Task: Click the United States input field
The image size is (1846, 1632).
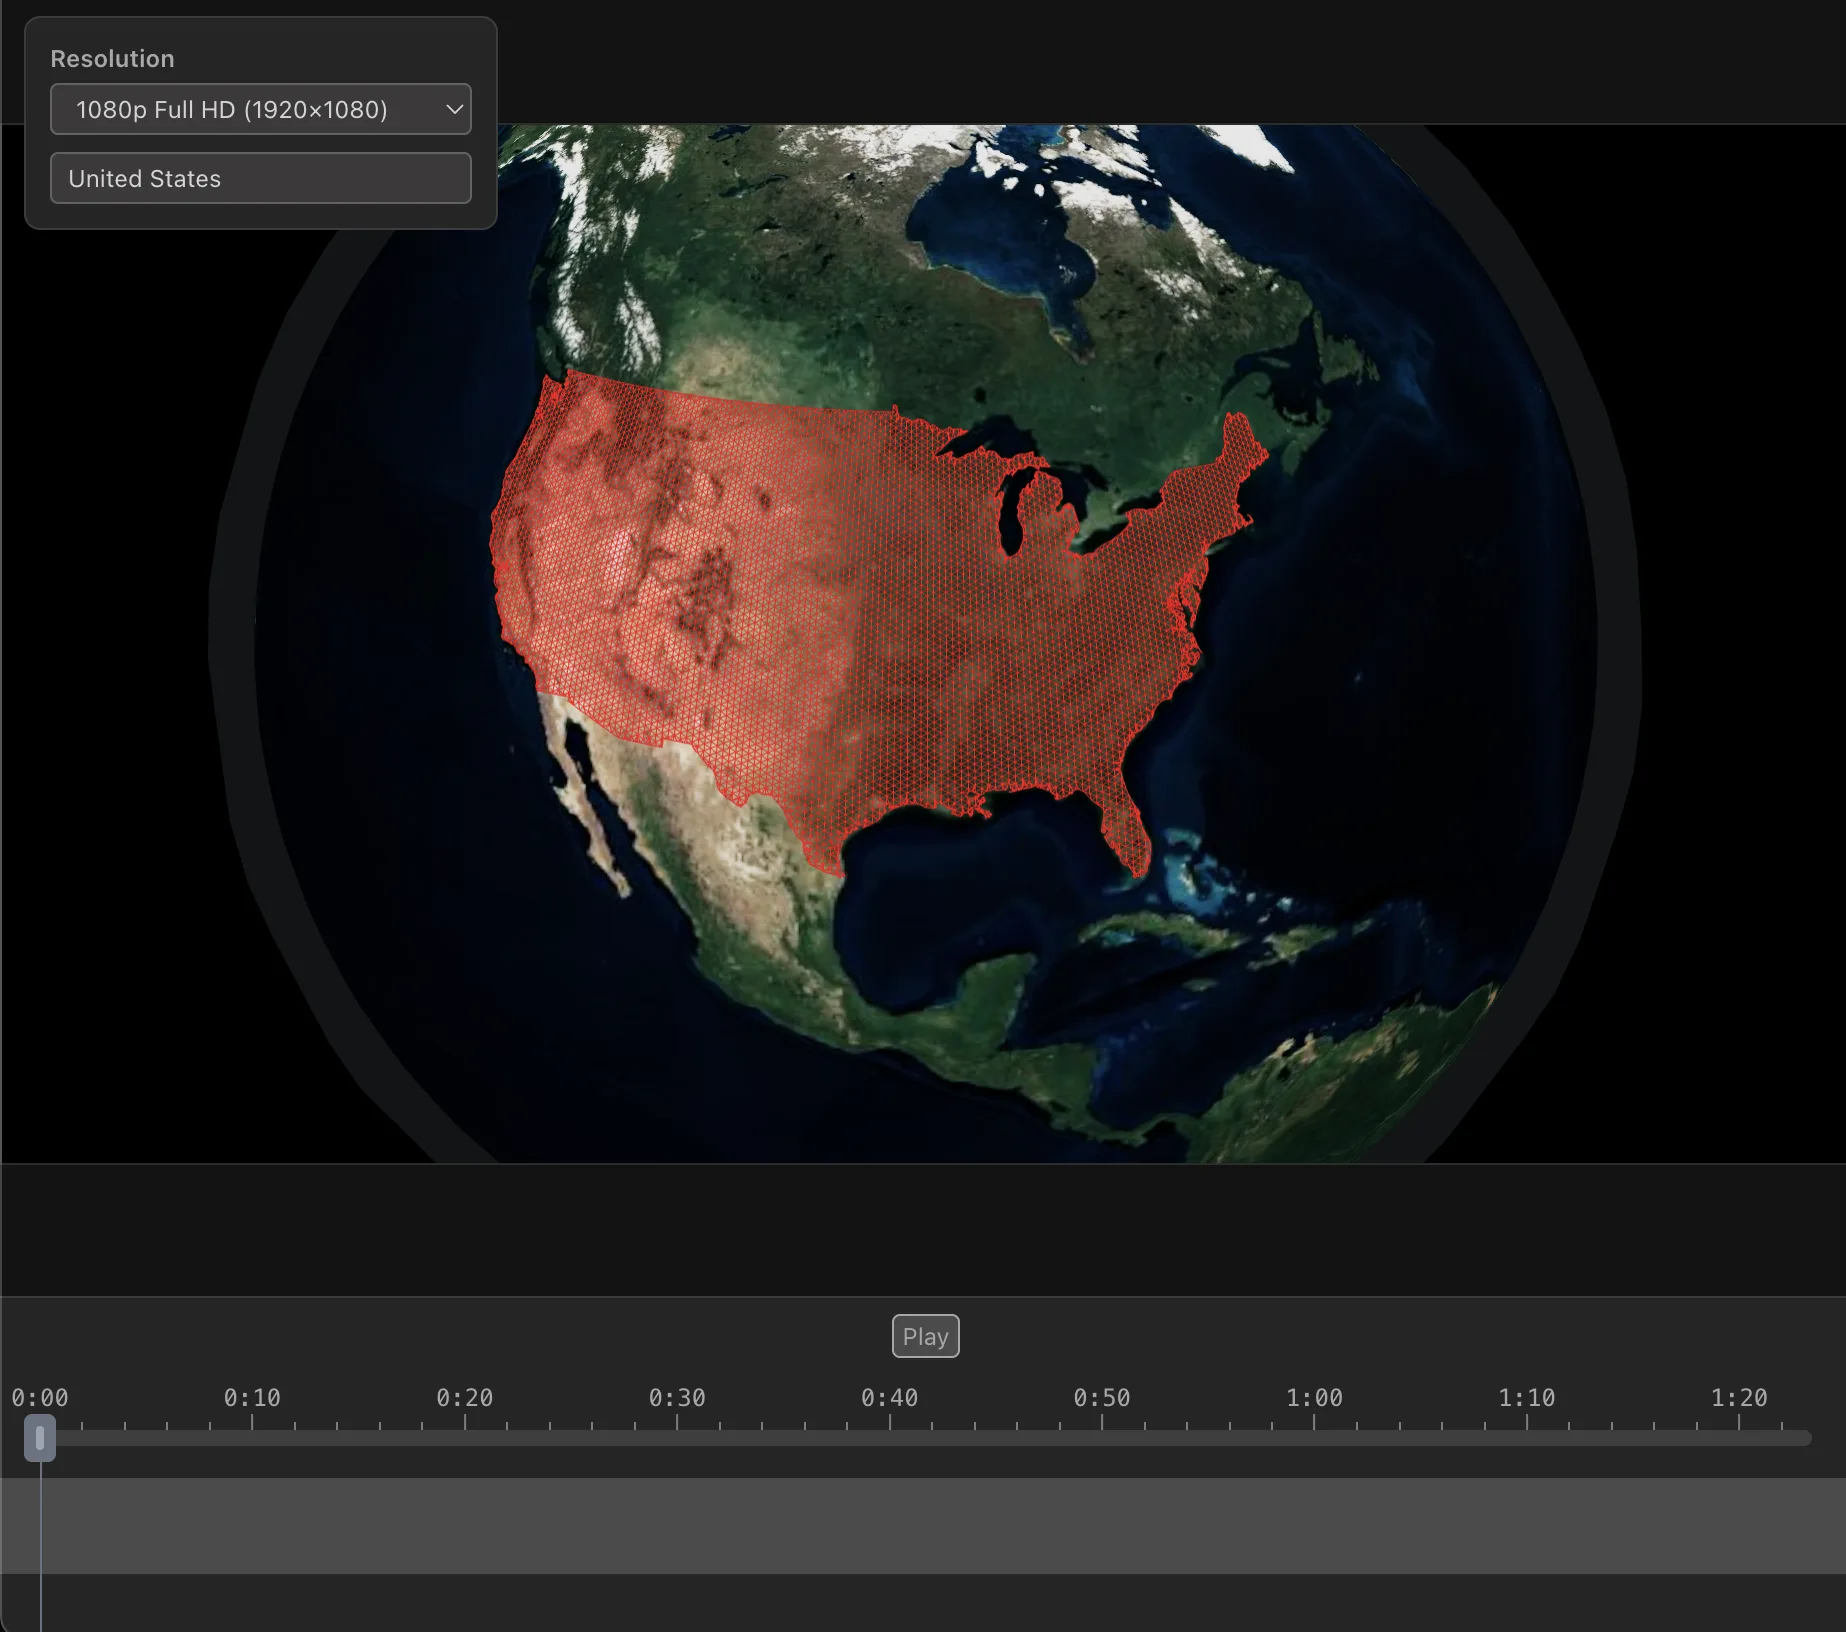Action: pyautogui.click(x=261, y=178)
